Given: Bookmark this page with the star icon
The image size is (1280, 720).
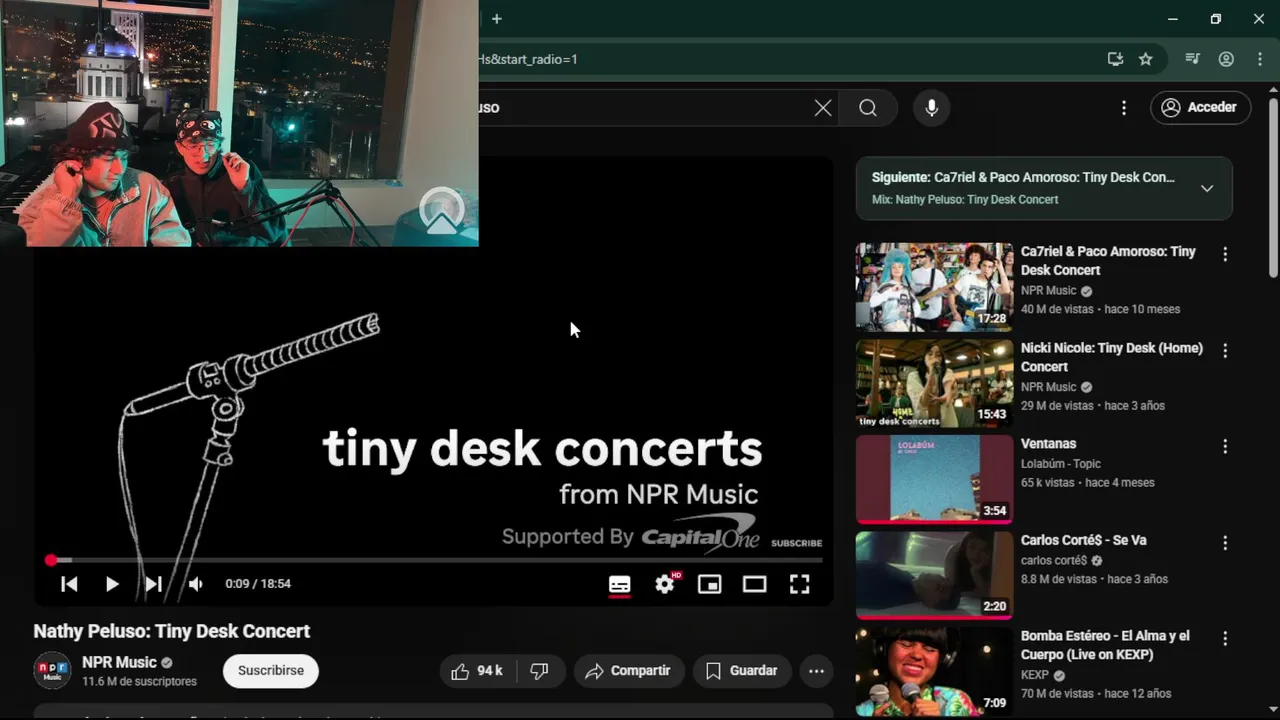Looking at the screenshot, I should point(1146,59).
